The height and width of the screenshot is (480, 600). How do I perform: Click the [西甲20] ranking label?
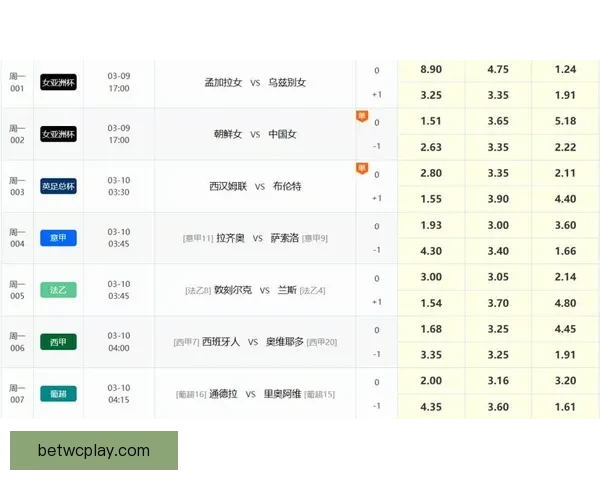(x=322, y=342)
